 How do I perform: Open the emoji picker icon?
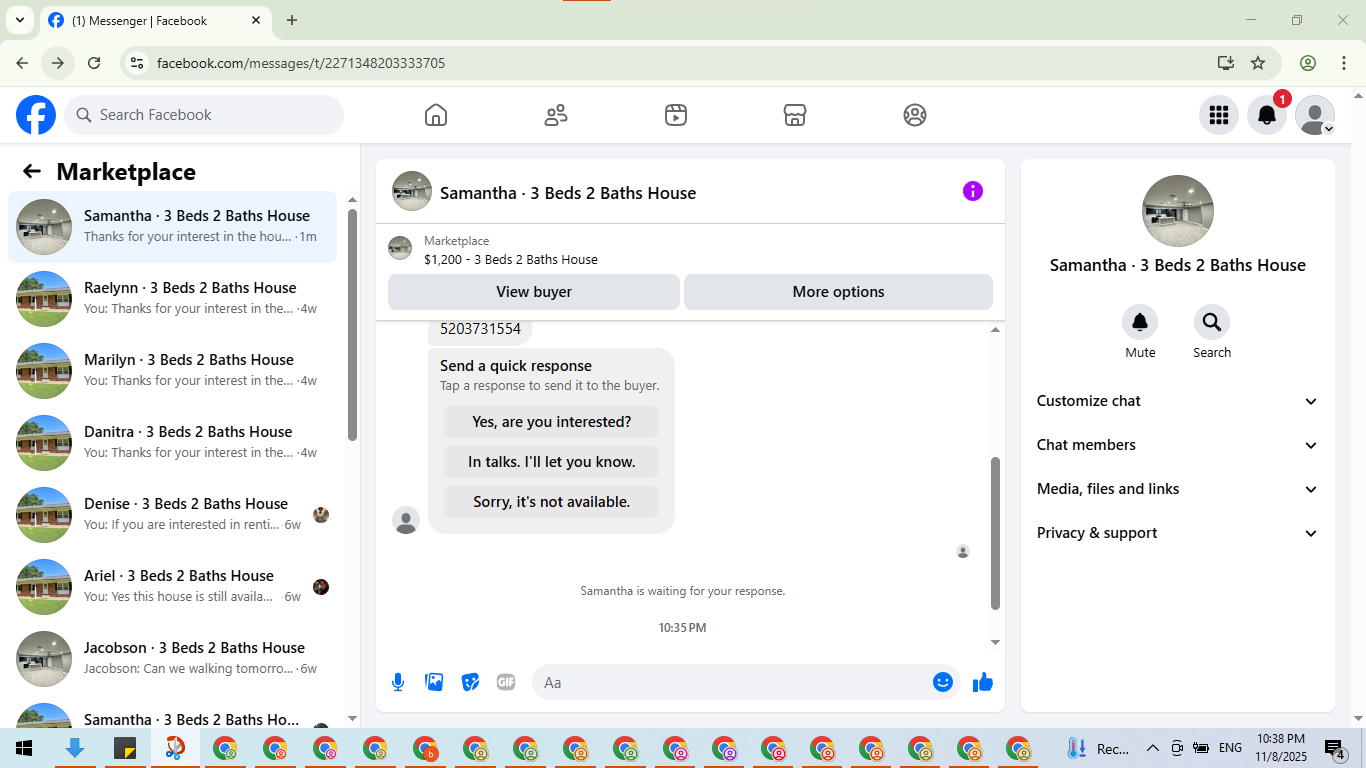pos(943,682)
